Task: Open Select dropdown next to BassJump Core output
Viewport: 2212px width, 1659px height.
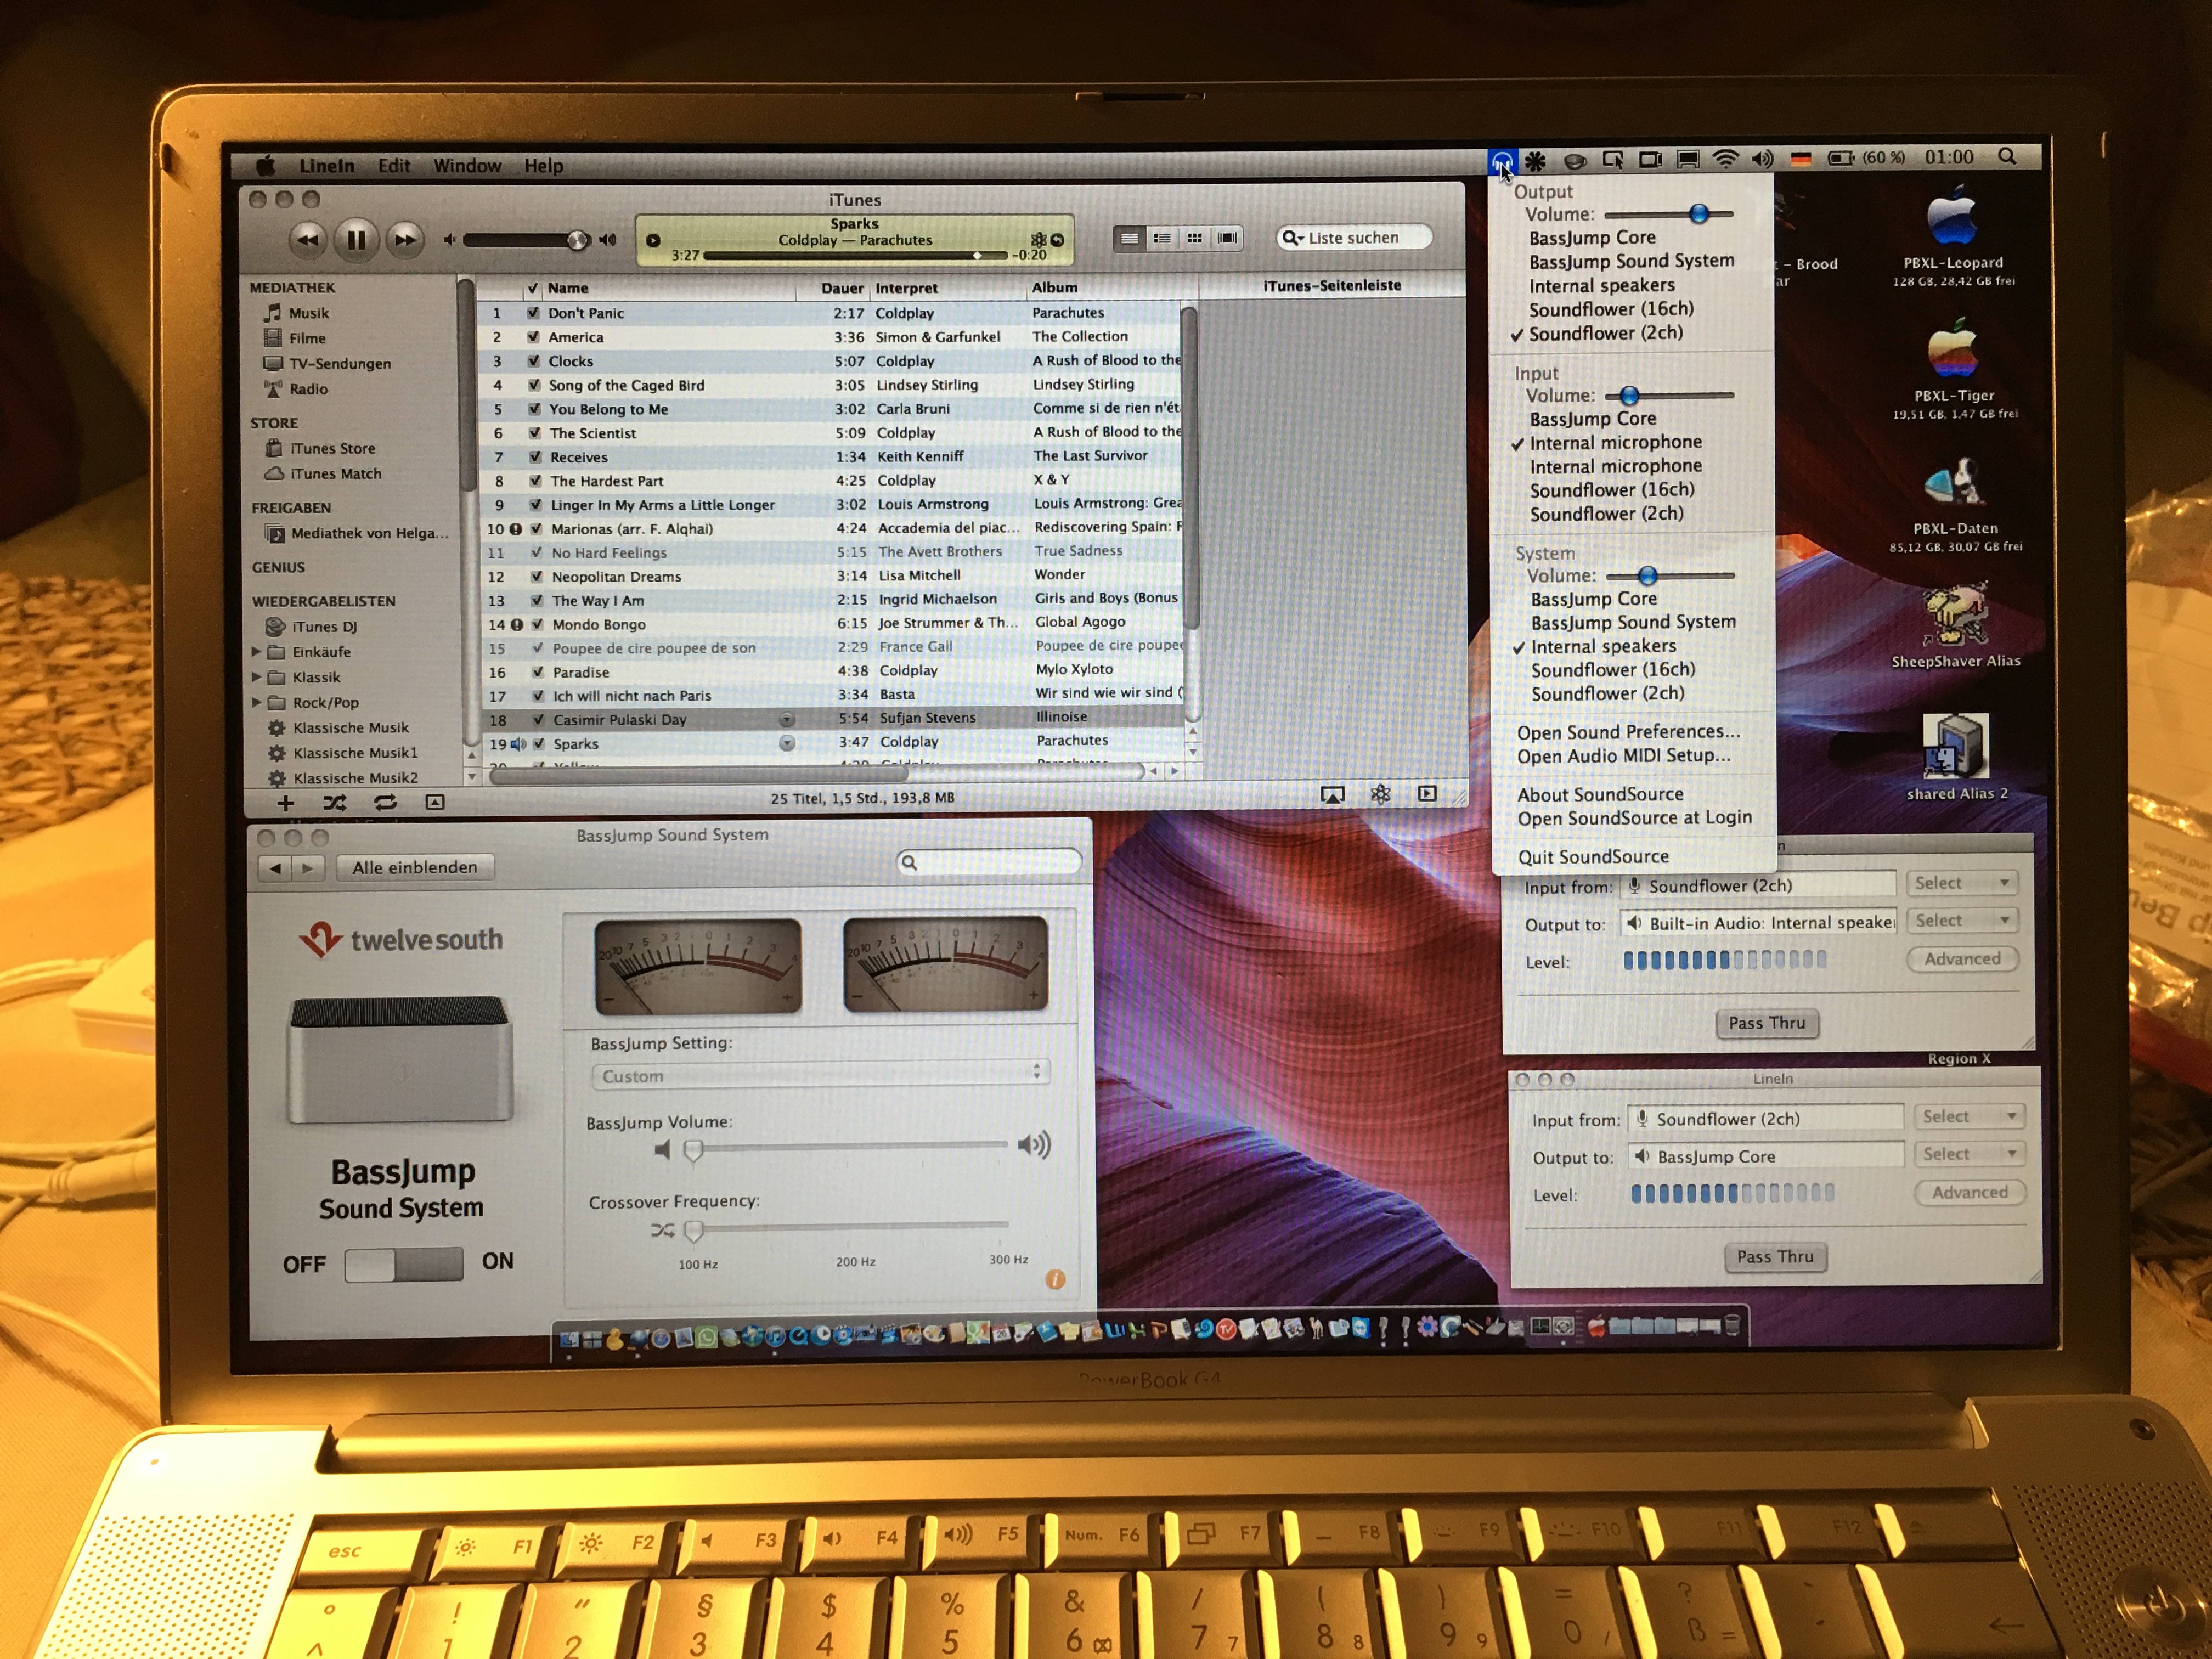Action: pyautogui.click(x=1968, y=1154)
